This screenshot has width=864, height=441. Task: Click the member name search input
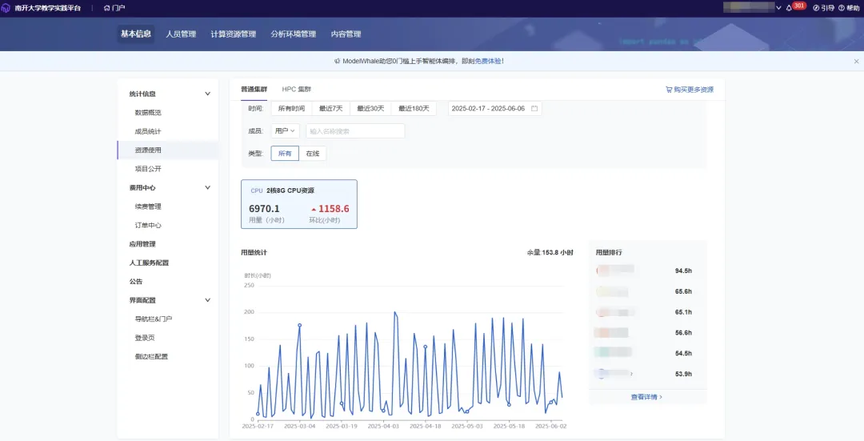click(355, 131)
